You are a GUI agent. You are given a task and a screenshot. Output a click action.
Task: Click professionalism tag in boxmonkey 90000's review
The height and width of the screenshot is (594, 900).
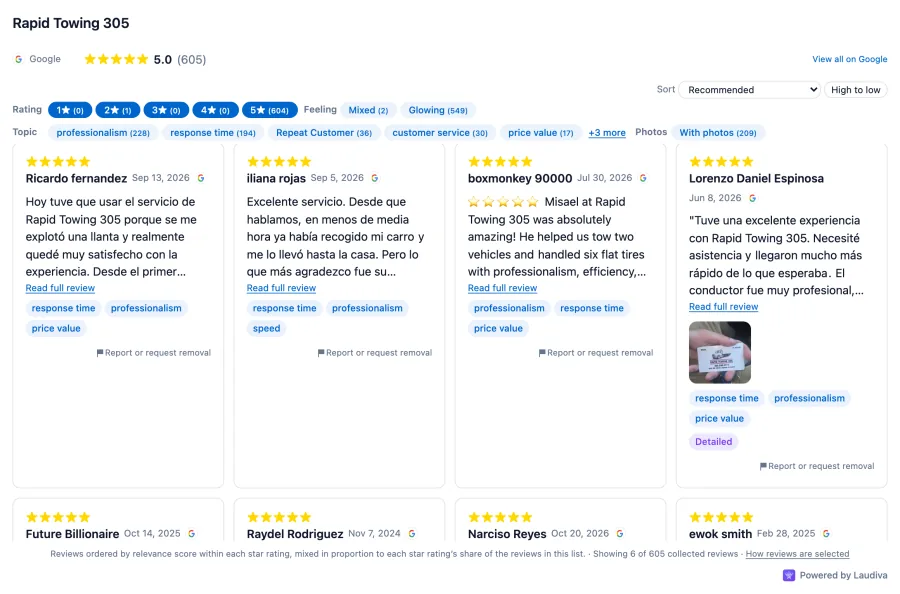point(509,308)
